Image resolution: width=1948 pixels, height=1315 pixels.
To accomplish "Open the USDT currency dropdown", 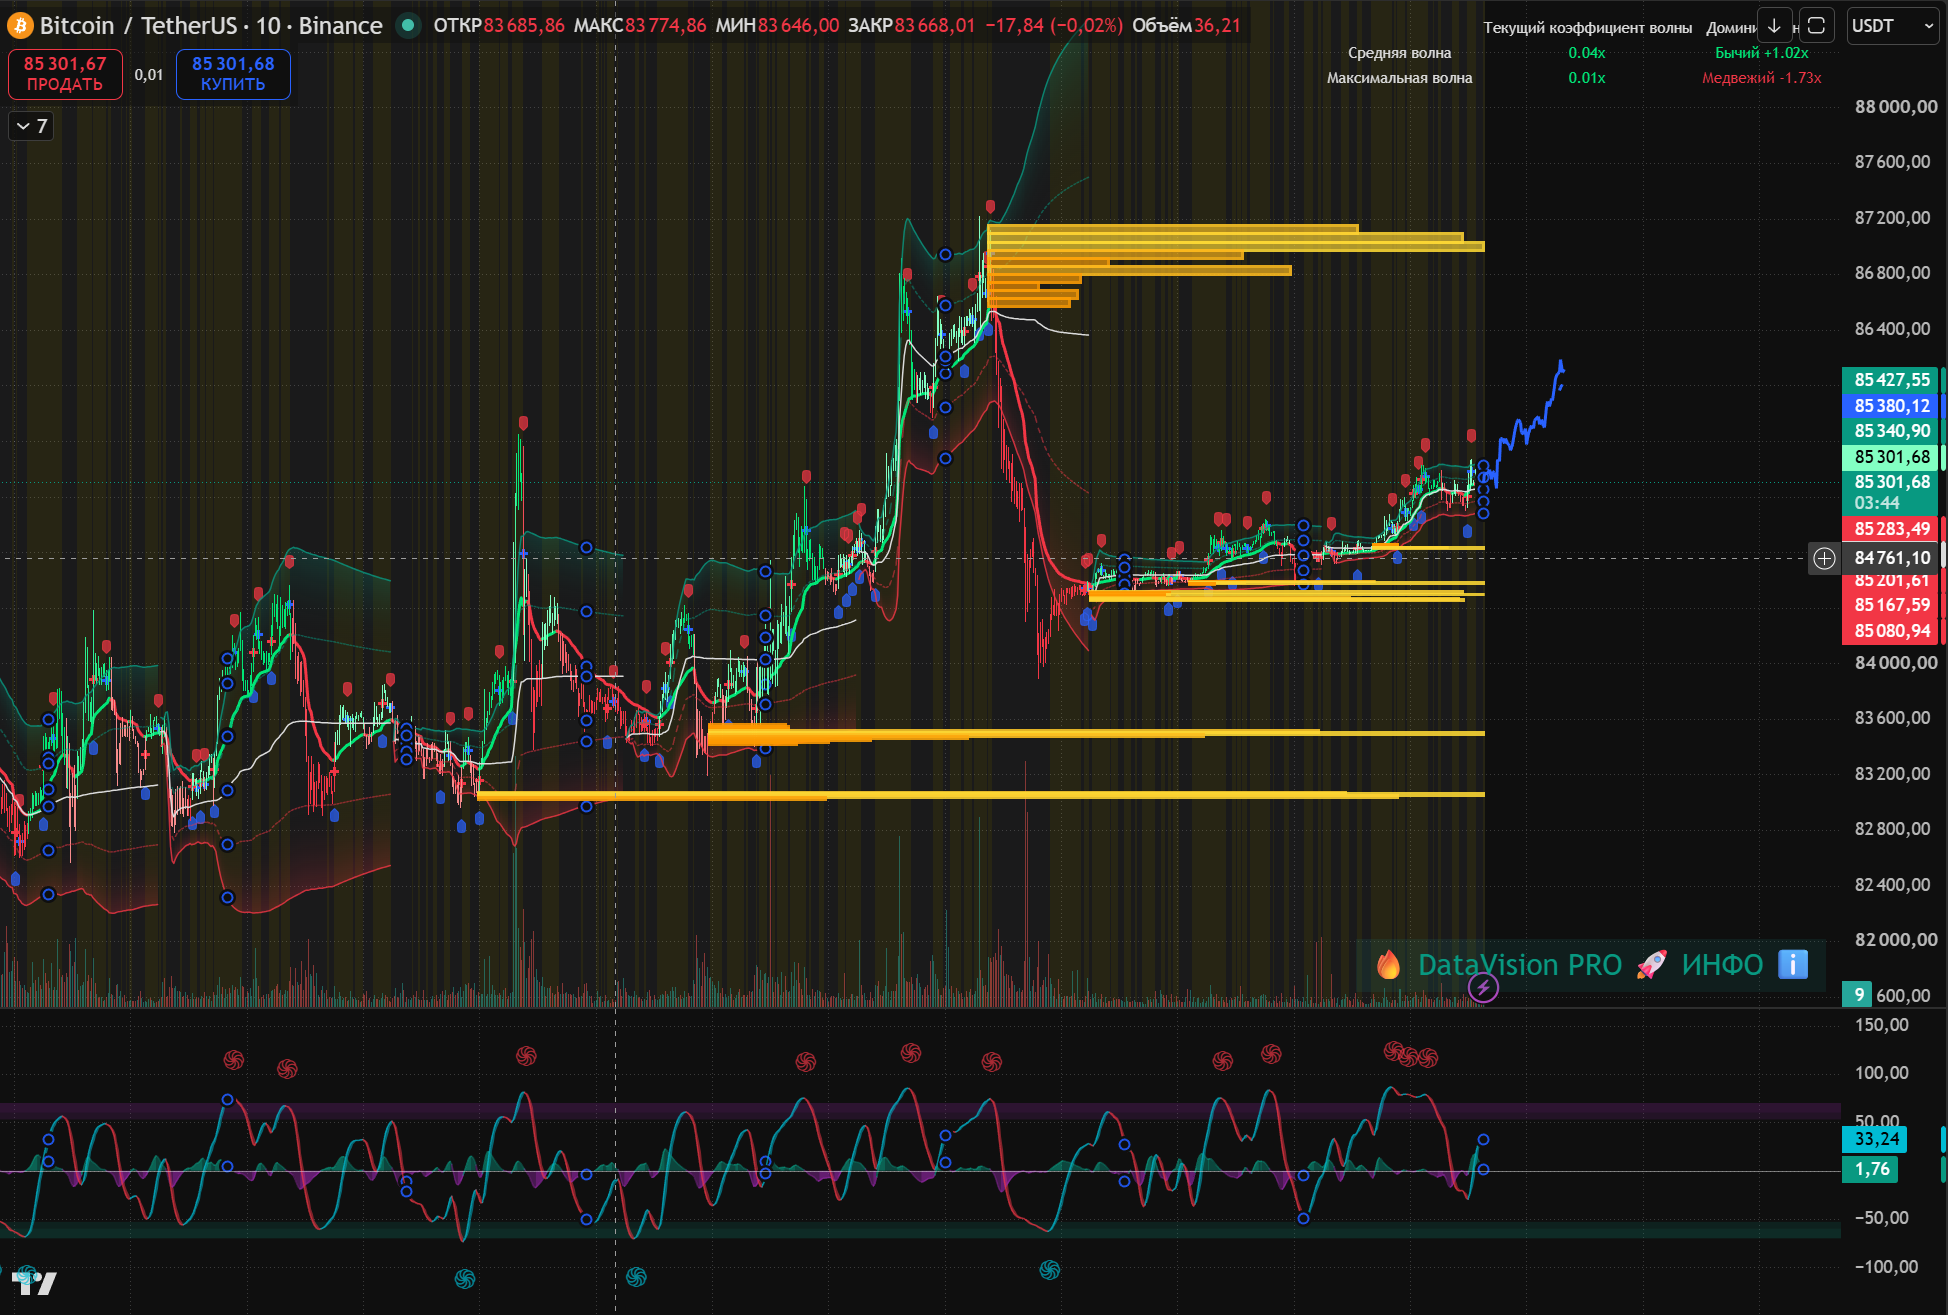I will 1893,26.
